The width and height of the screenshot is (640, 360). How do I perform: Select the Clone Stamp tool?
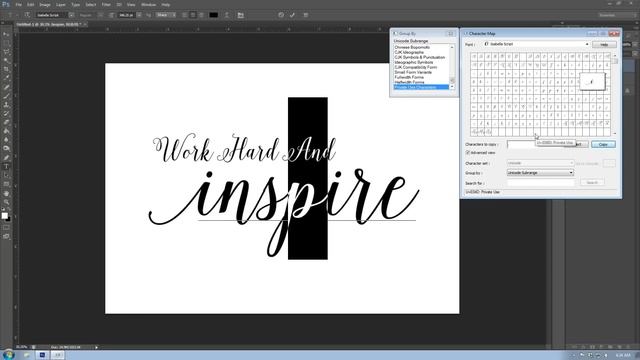tap(6, 104)
